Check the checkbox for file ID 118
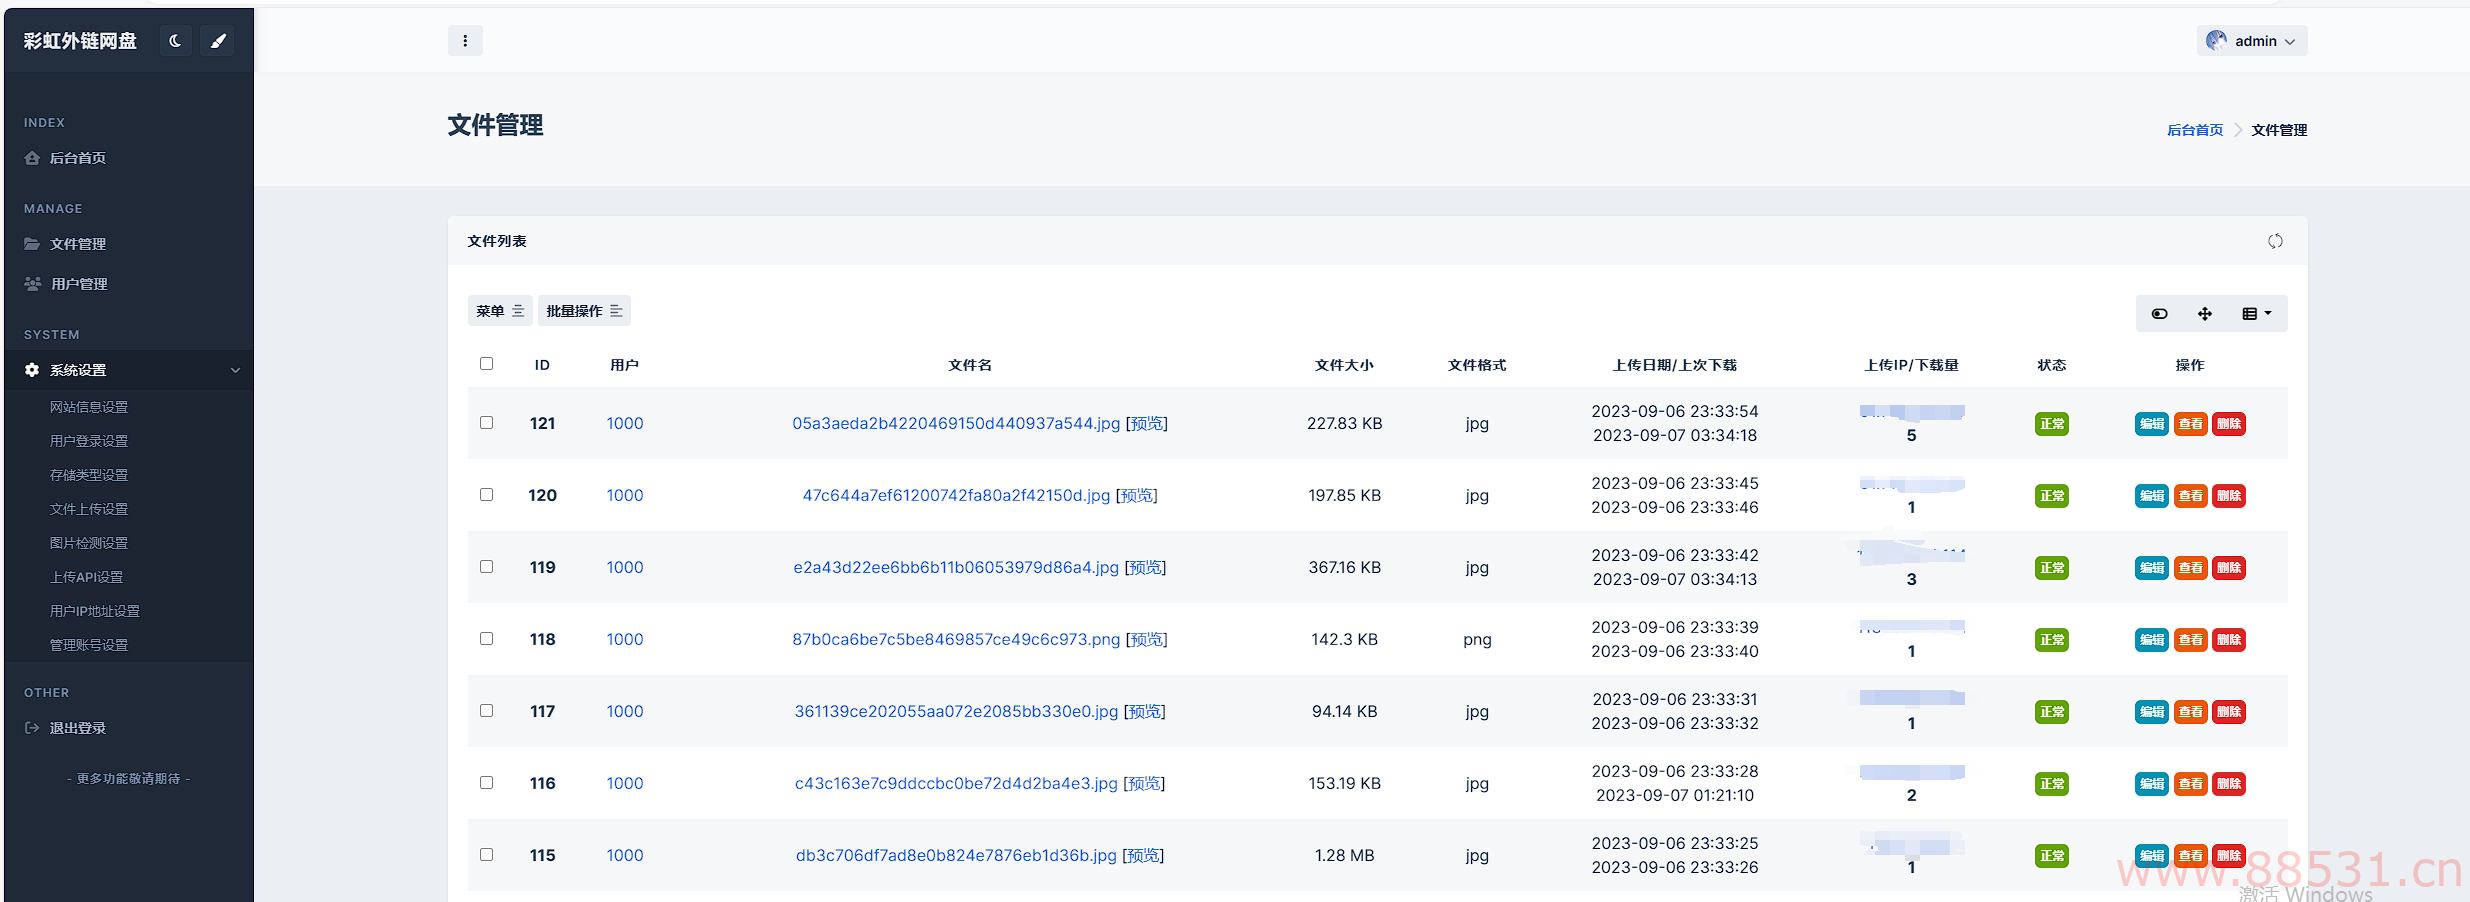Image resolution: width=2470 pixels, height=902 pixels. [x=487, y=639]
